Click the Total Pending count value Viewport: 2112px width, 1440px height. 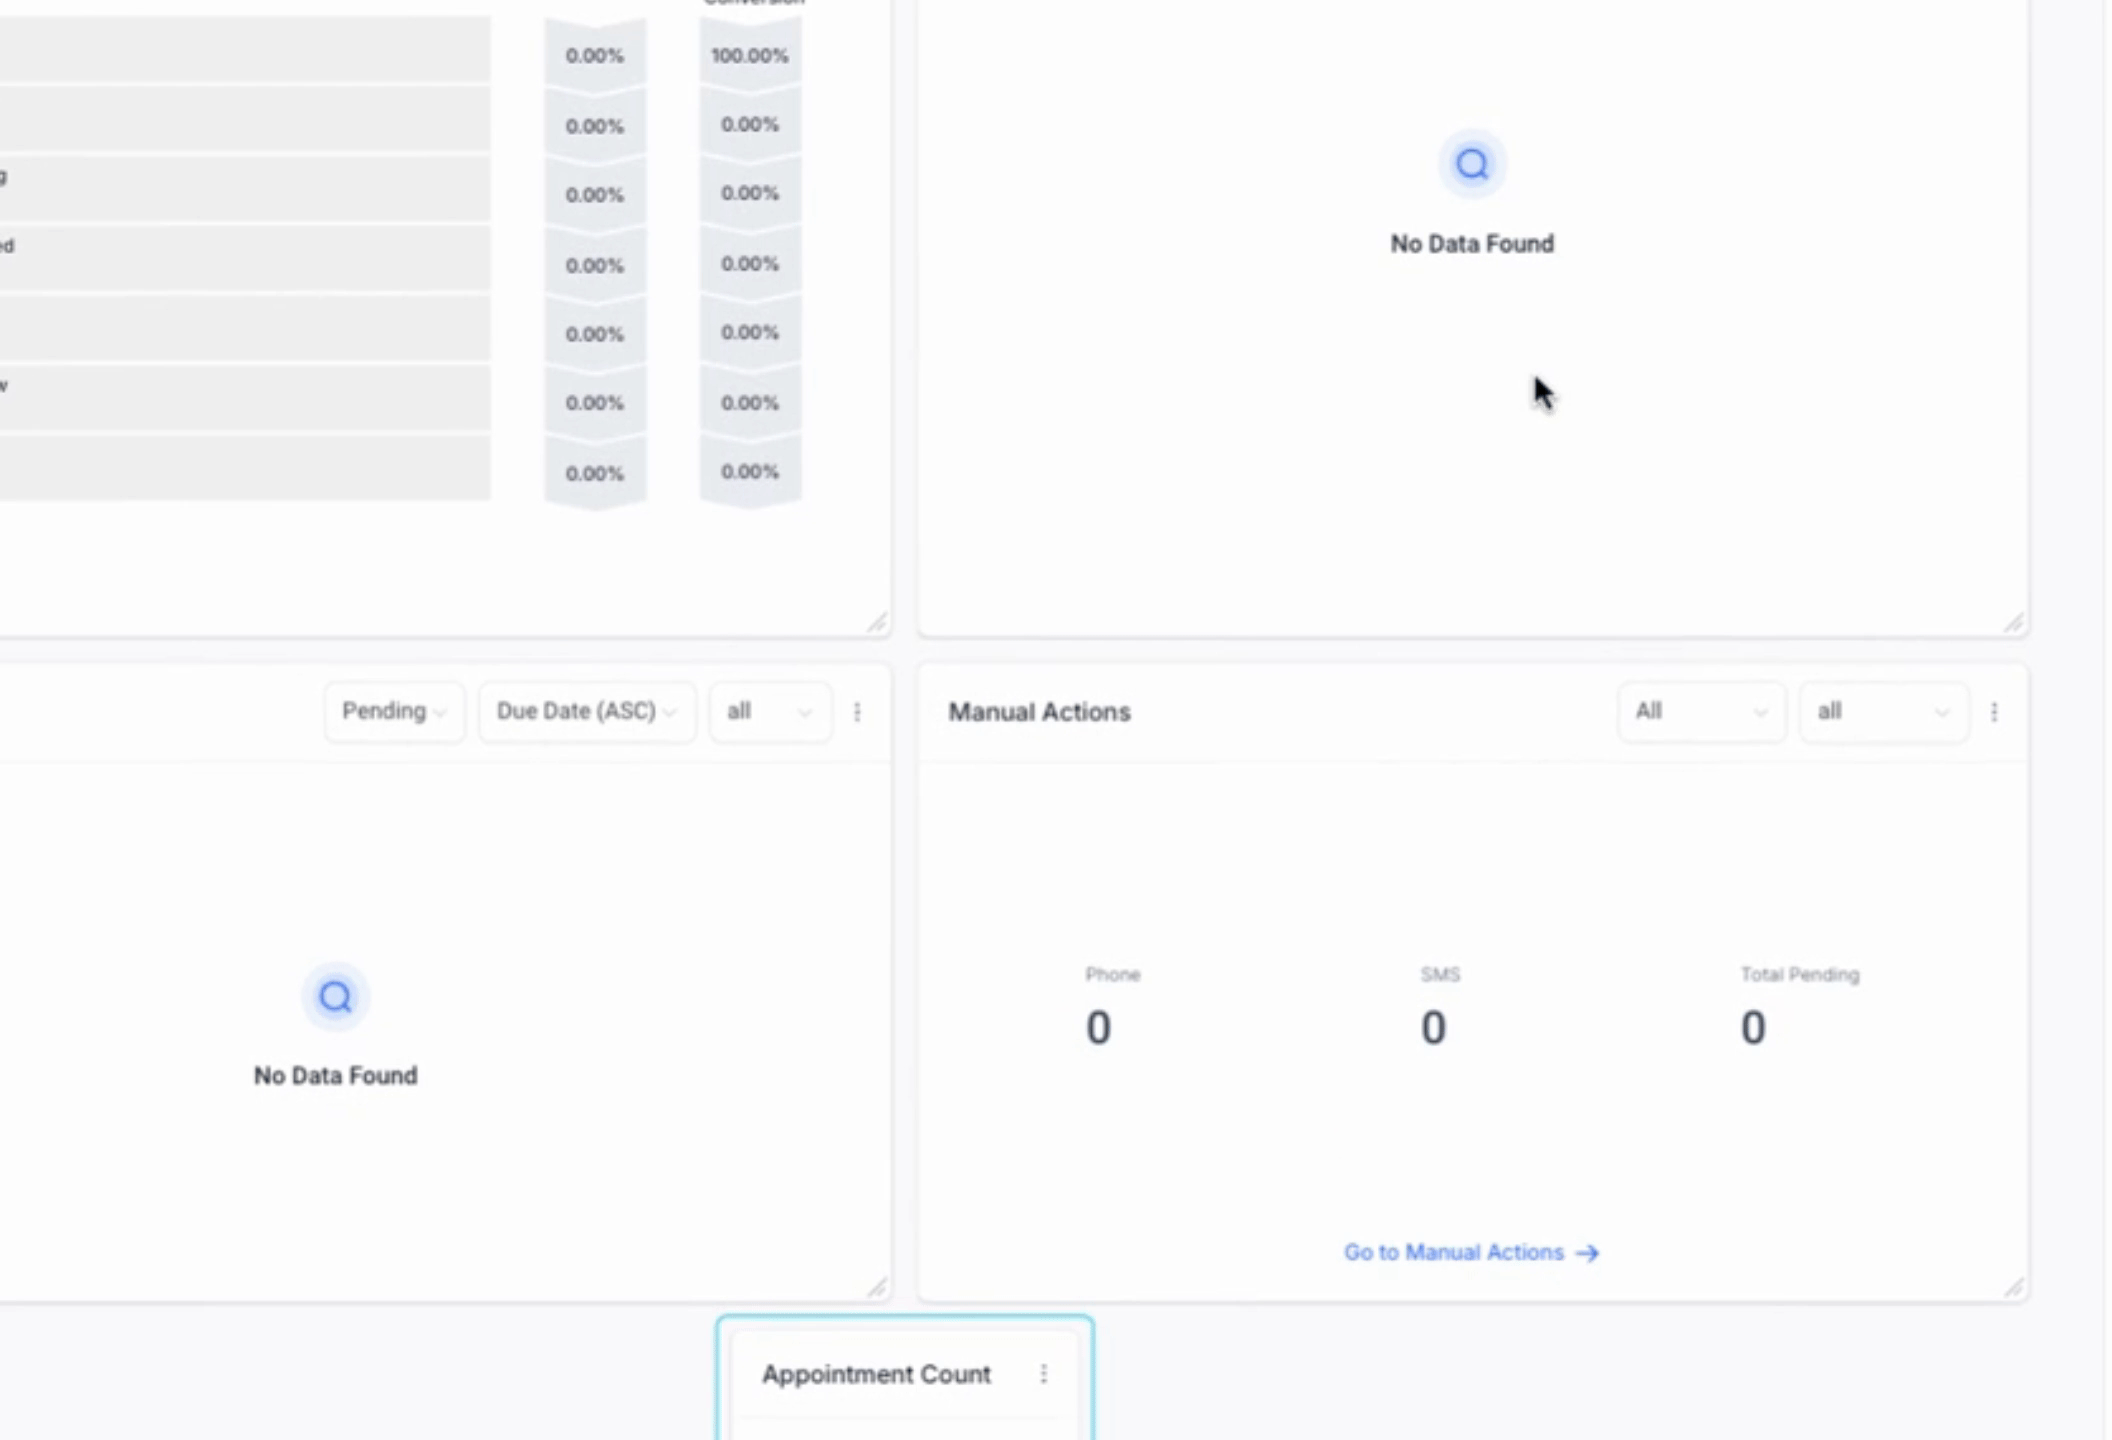pos(1753,1028)
